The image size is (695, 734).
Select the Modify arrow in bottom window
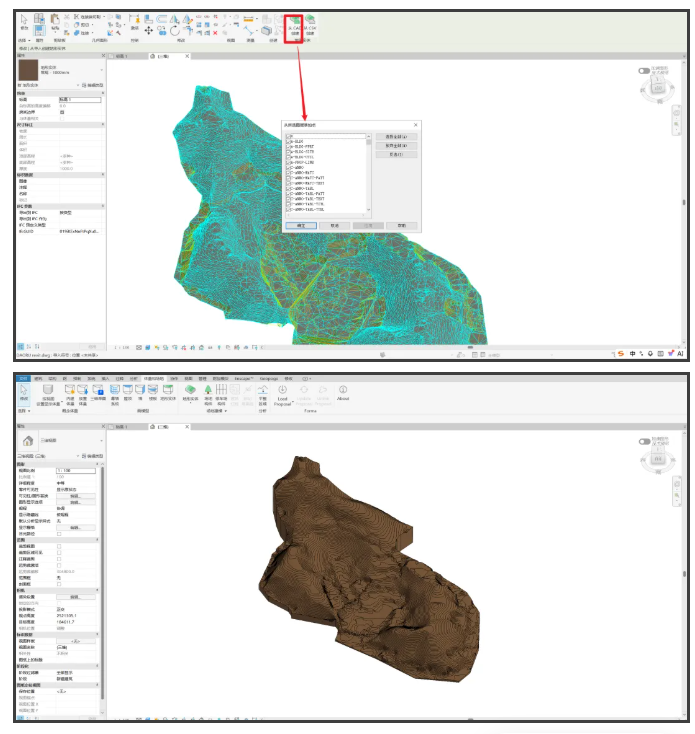click(24, 393)
